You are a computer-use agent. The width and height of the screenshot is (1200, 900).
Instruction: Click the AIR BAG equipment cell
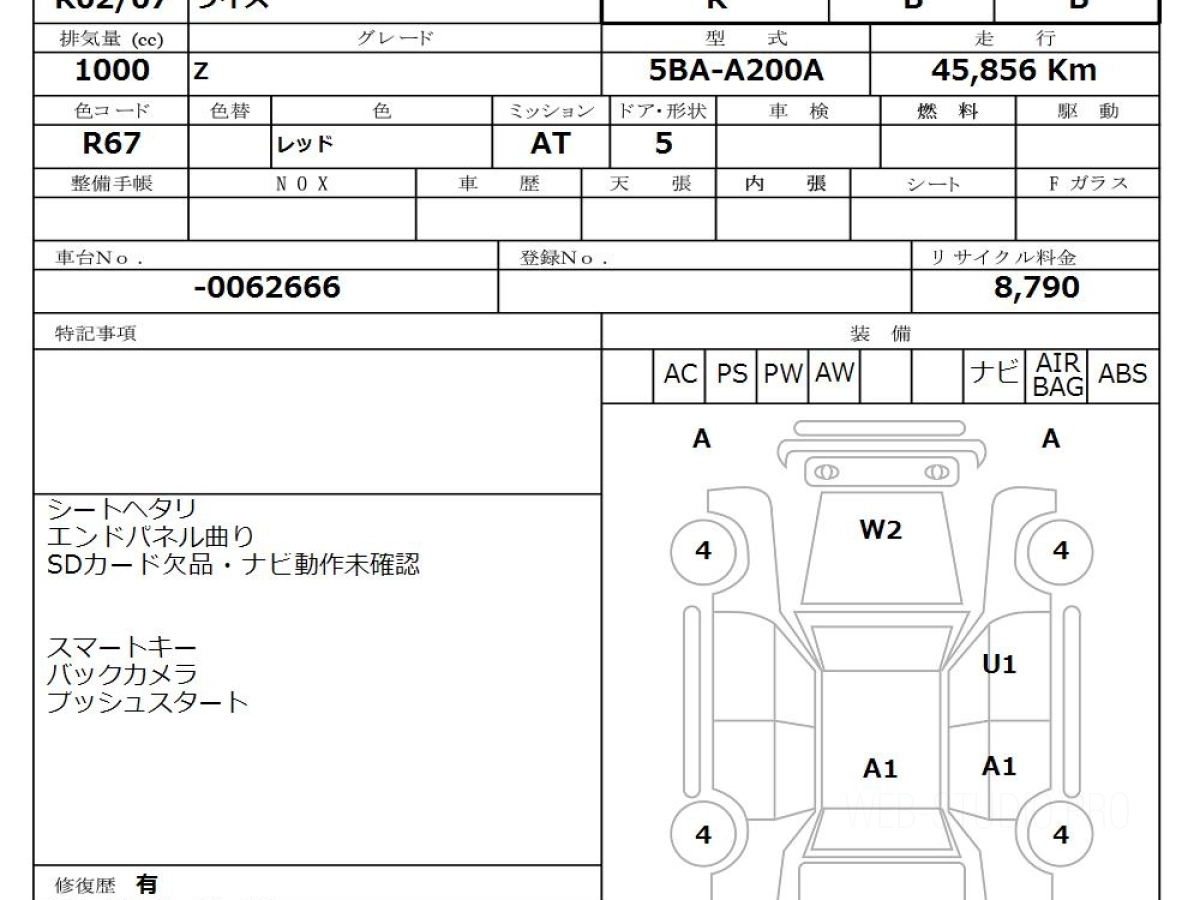pyautogui.click(x=1058, y=375)
